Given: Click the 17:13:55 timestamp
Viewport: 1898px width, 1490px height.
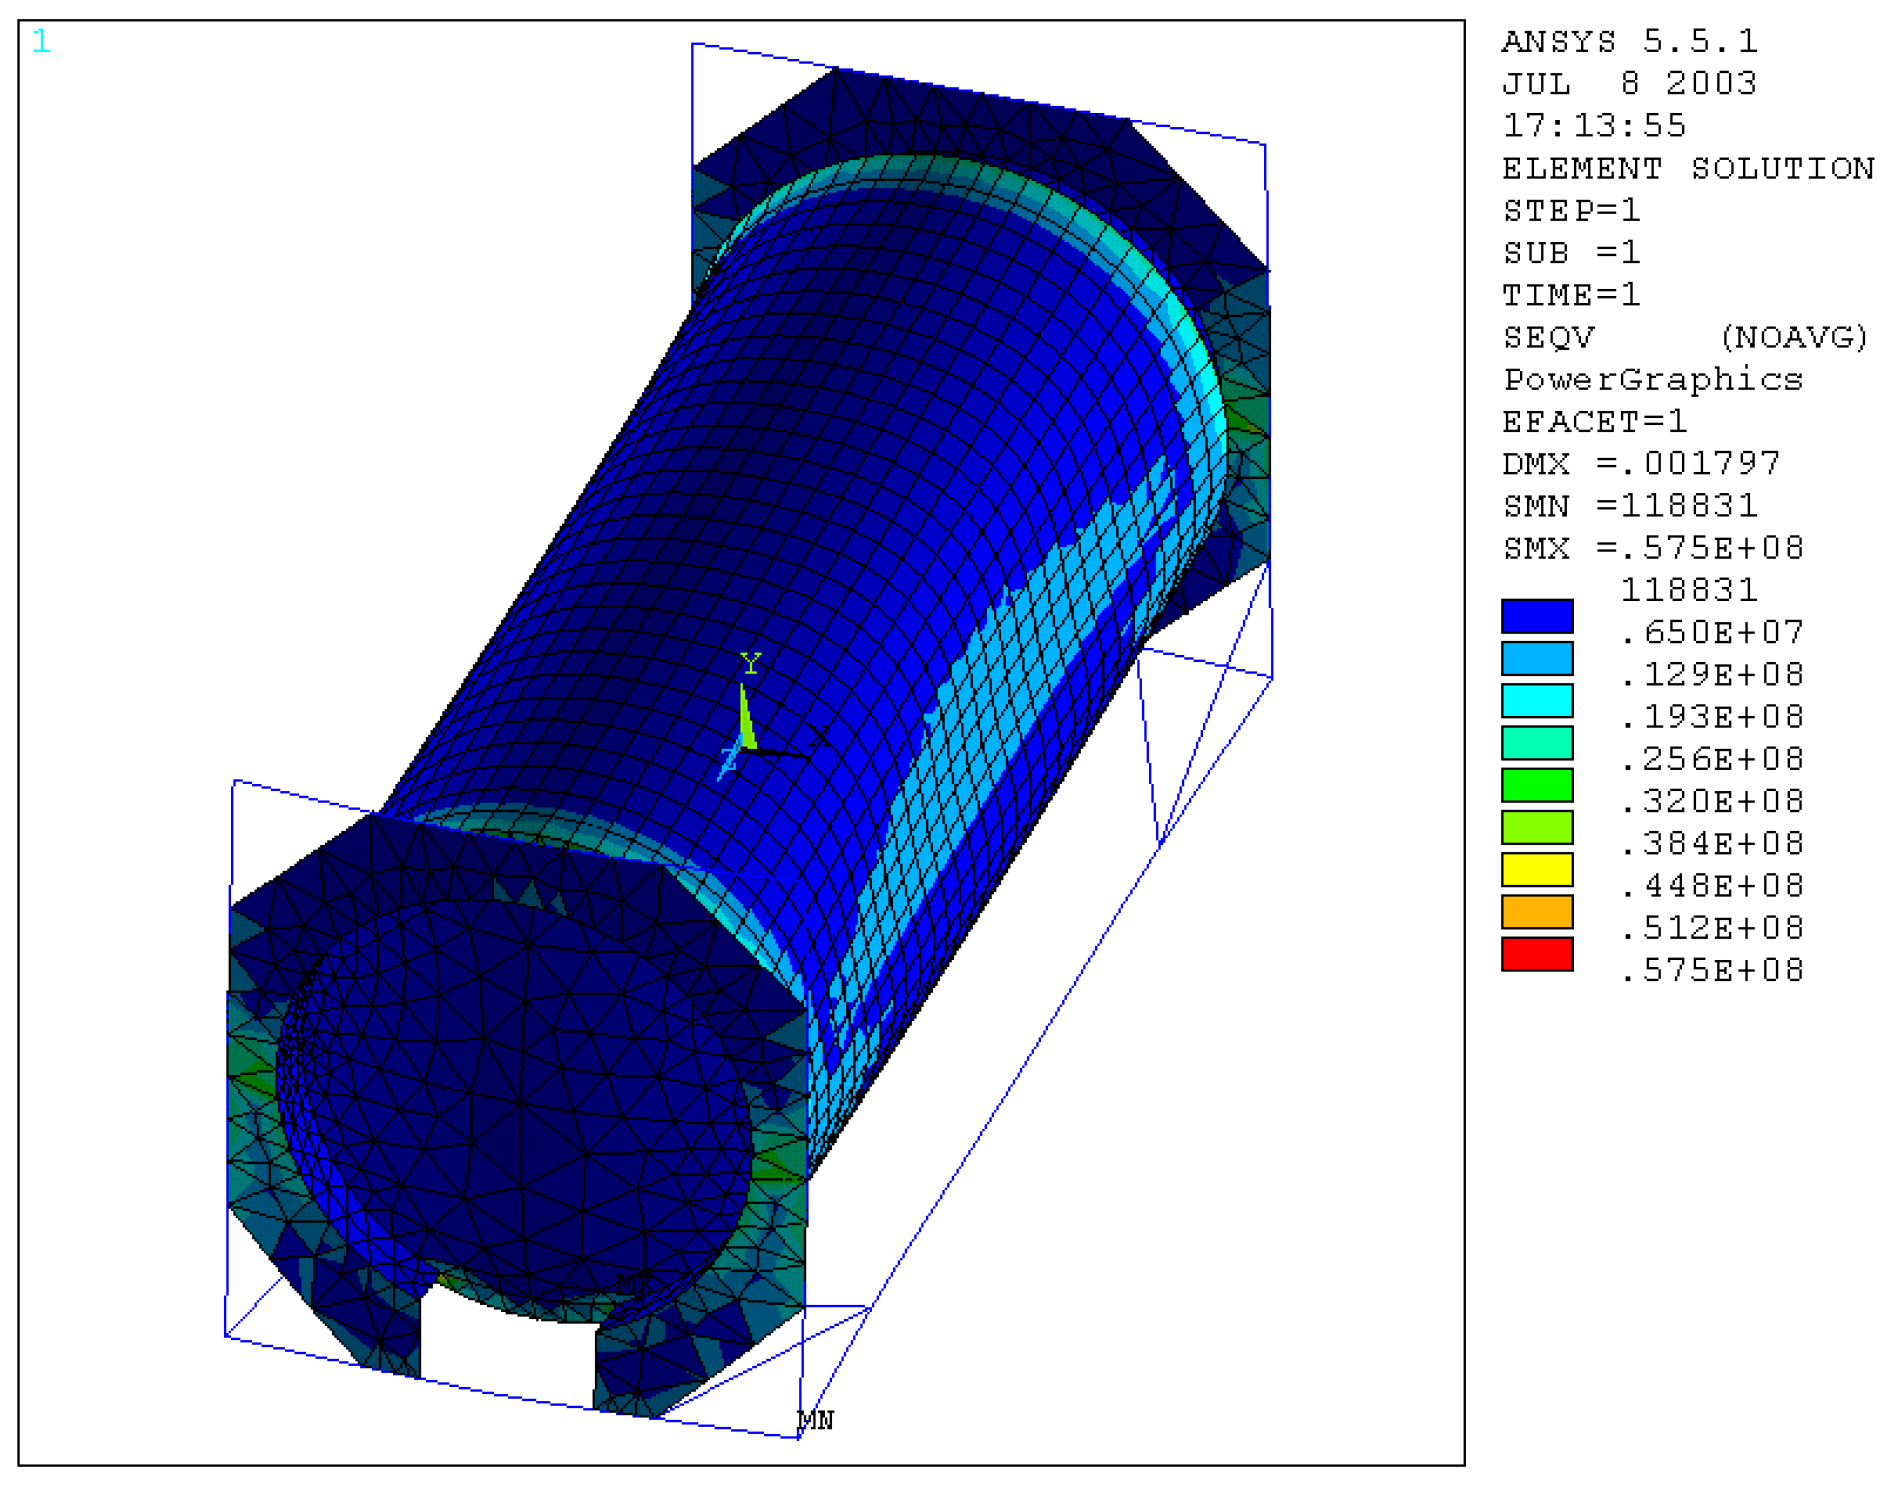Looking at the screenshot, I should coord(1594,126).
